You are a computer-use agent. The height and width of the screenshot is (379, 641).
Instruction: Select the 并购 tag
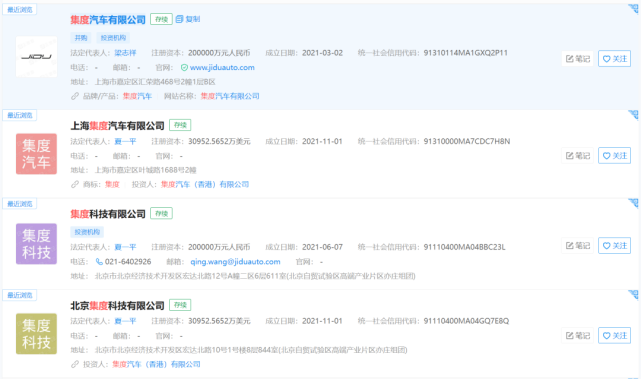point(81,38)
